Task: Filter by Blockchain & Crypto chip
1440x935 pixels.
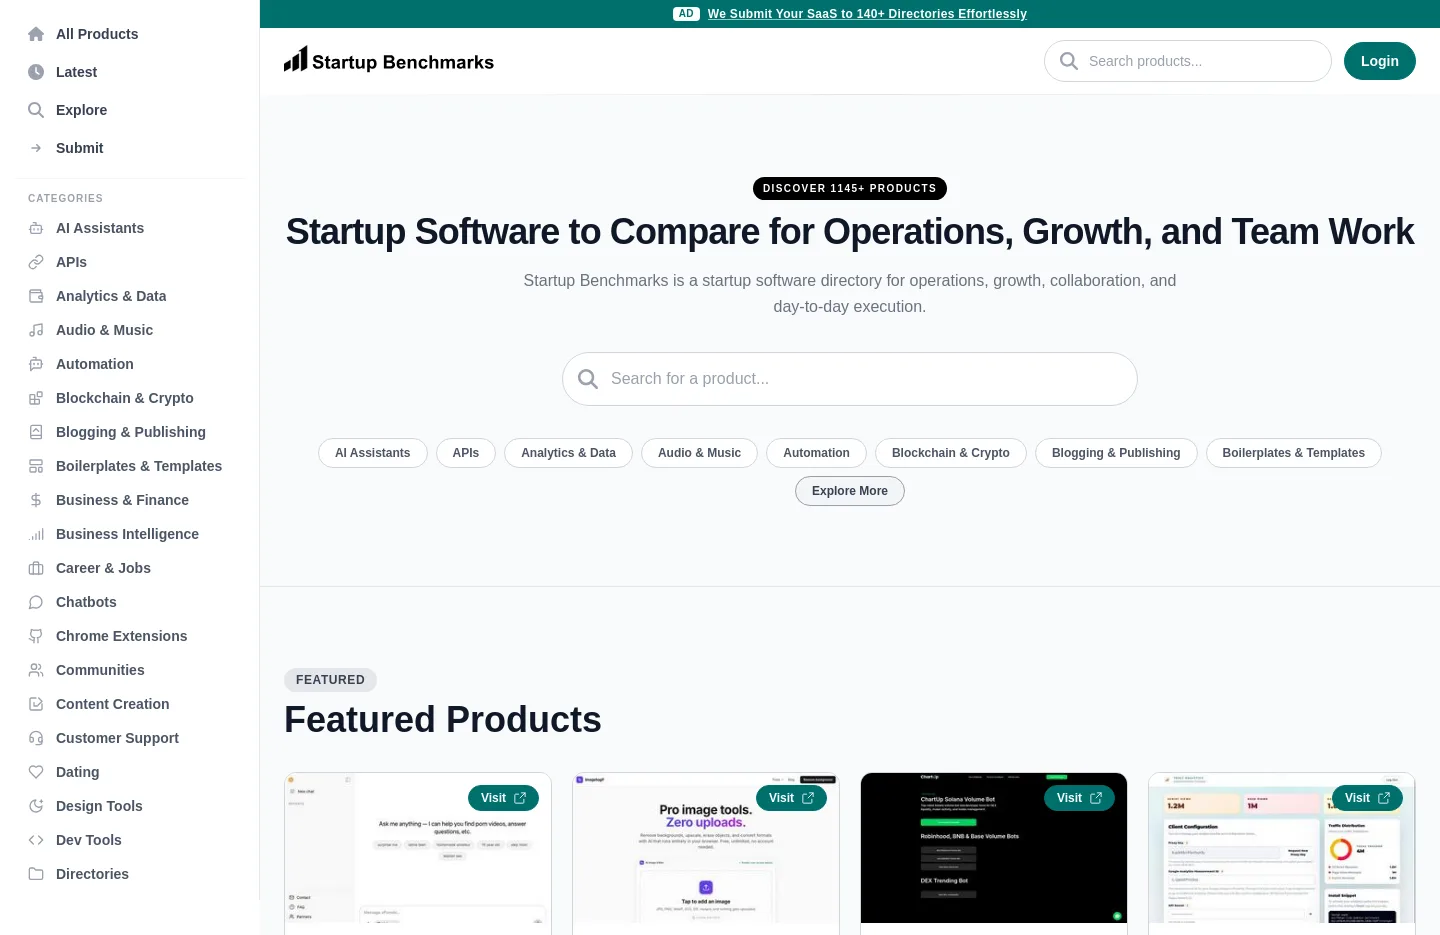Action: coord(951,453)
